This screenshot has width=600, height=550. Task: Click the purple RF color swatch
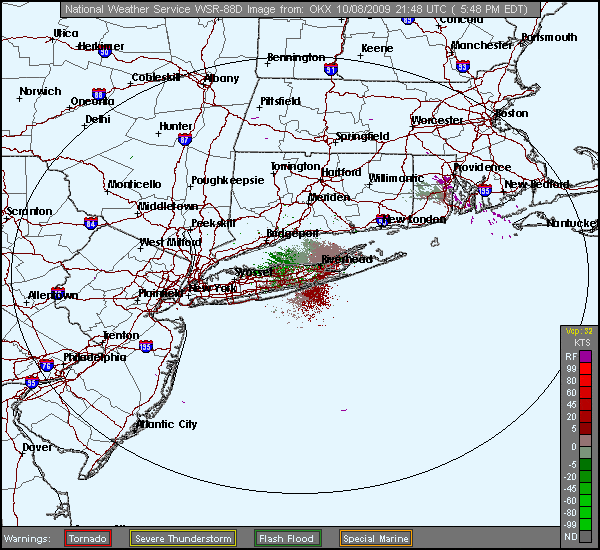tap(585, 357)
